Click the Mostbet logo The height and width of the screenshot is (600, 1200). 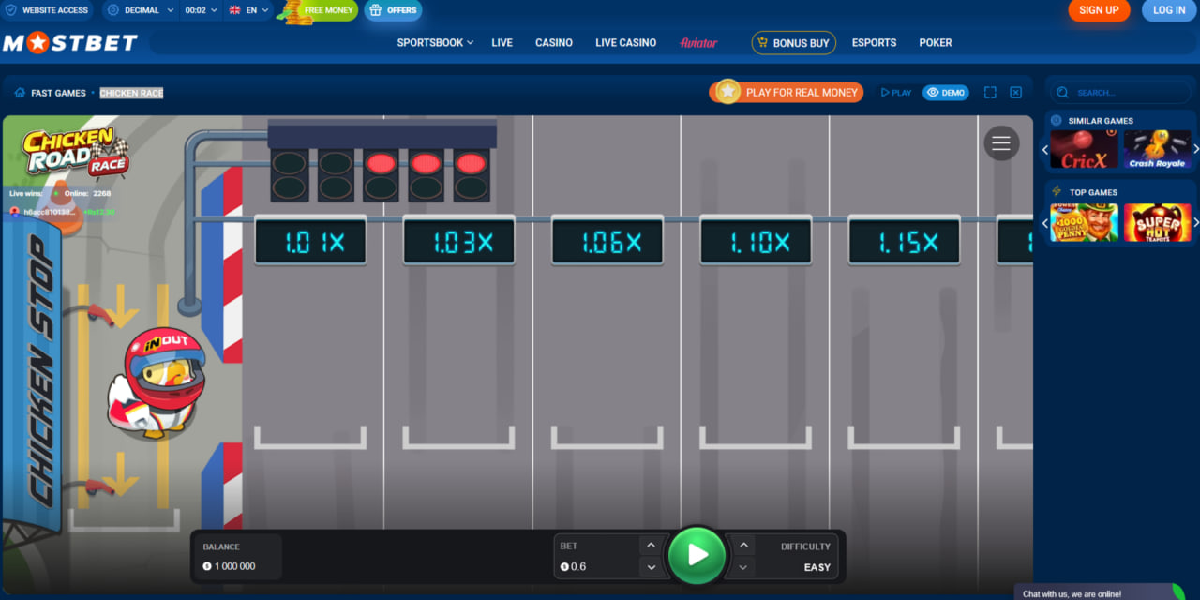69,43
